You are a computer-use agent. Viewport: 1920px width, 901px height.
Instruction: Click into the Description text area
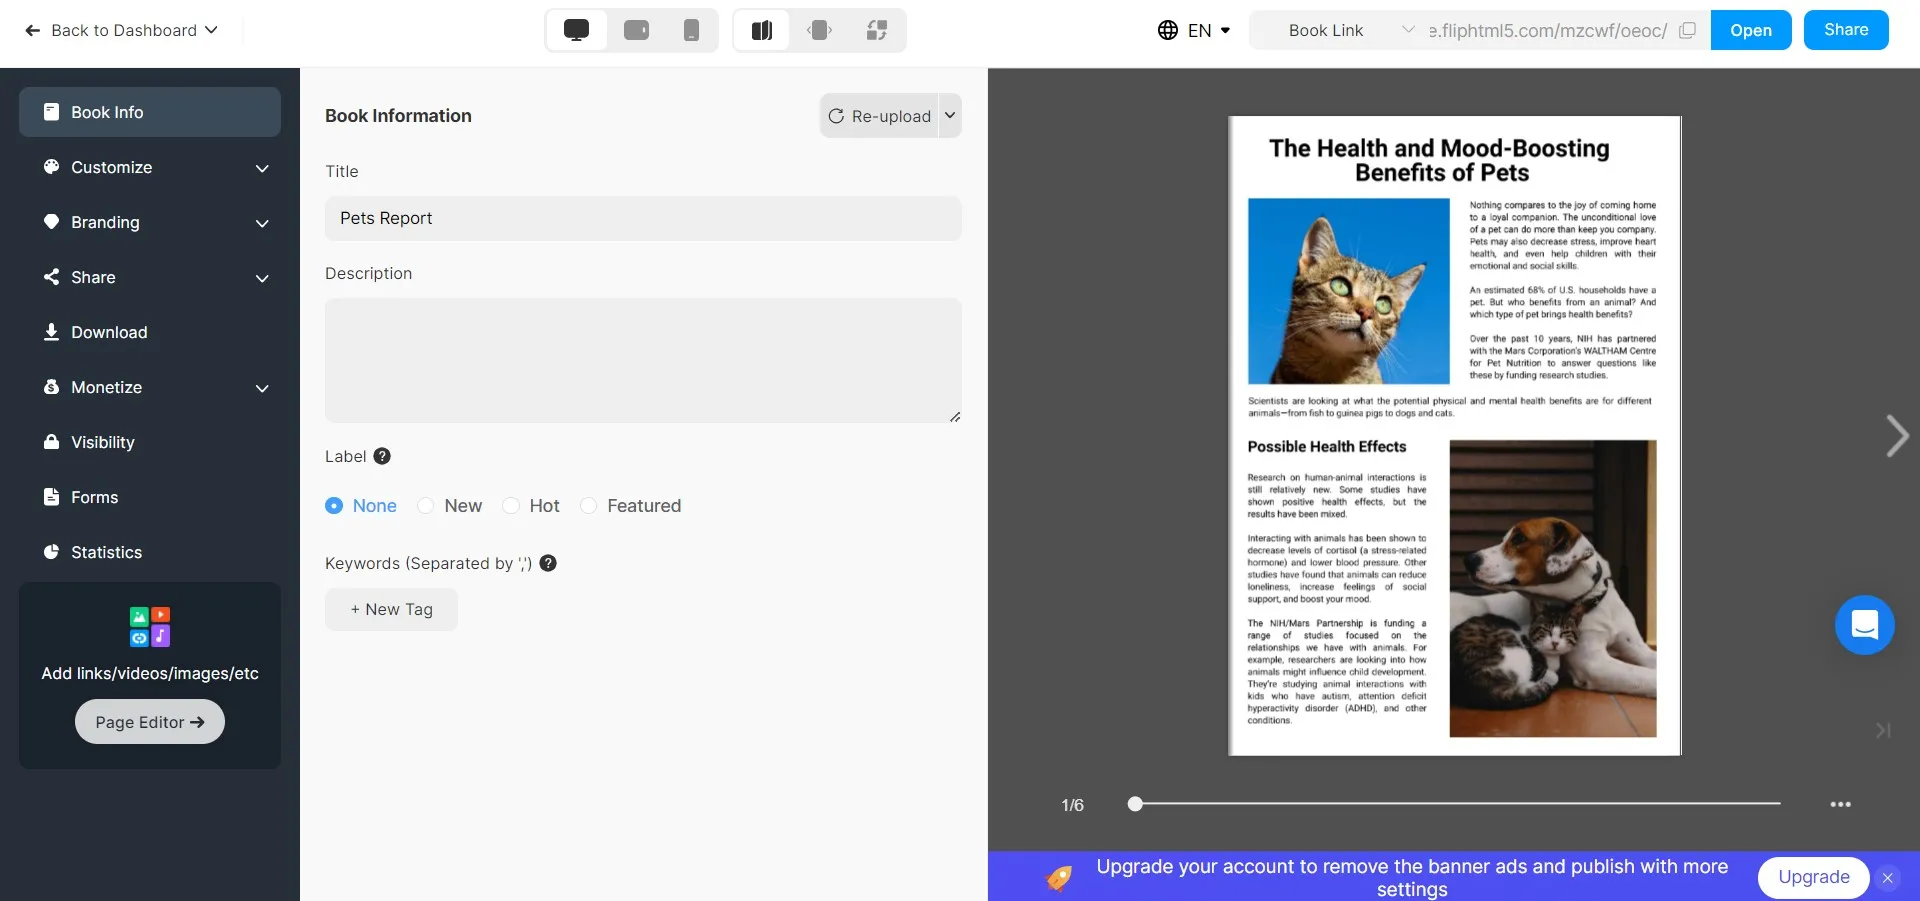pyautogui.click(x=643, y=360)
